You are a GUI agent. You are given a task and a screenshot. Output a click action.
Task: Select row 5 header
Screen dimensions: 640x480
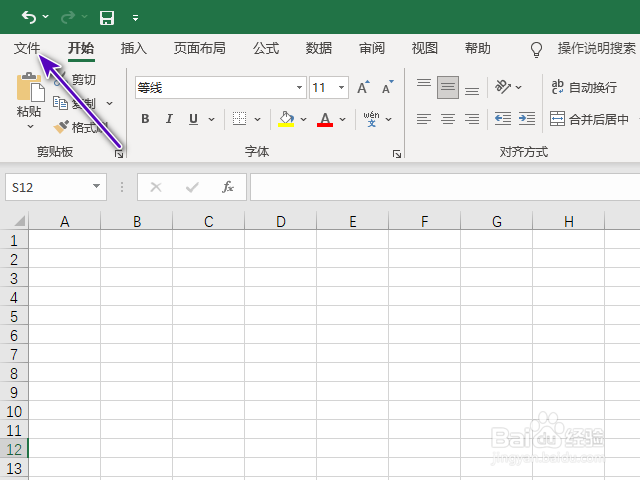(14, 316)
